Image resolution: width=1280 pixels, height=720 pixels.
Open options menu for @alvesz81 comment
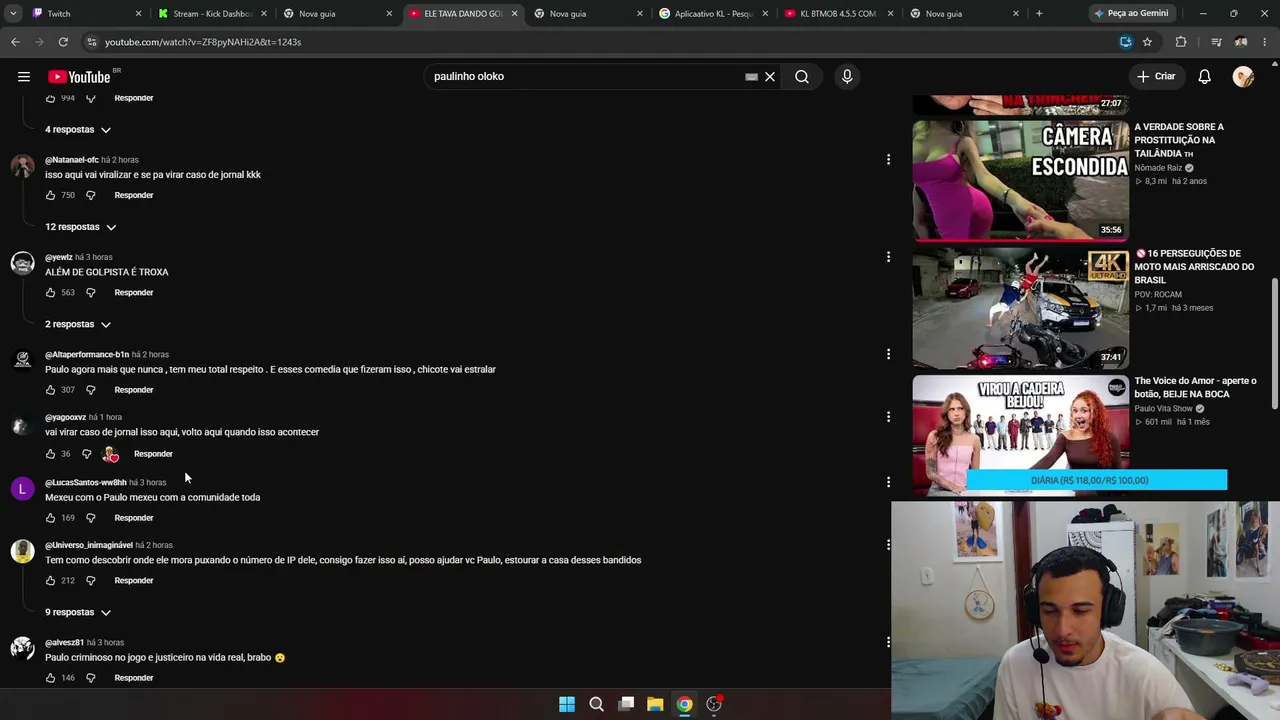click(x=888, y=642)
